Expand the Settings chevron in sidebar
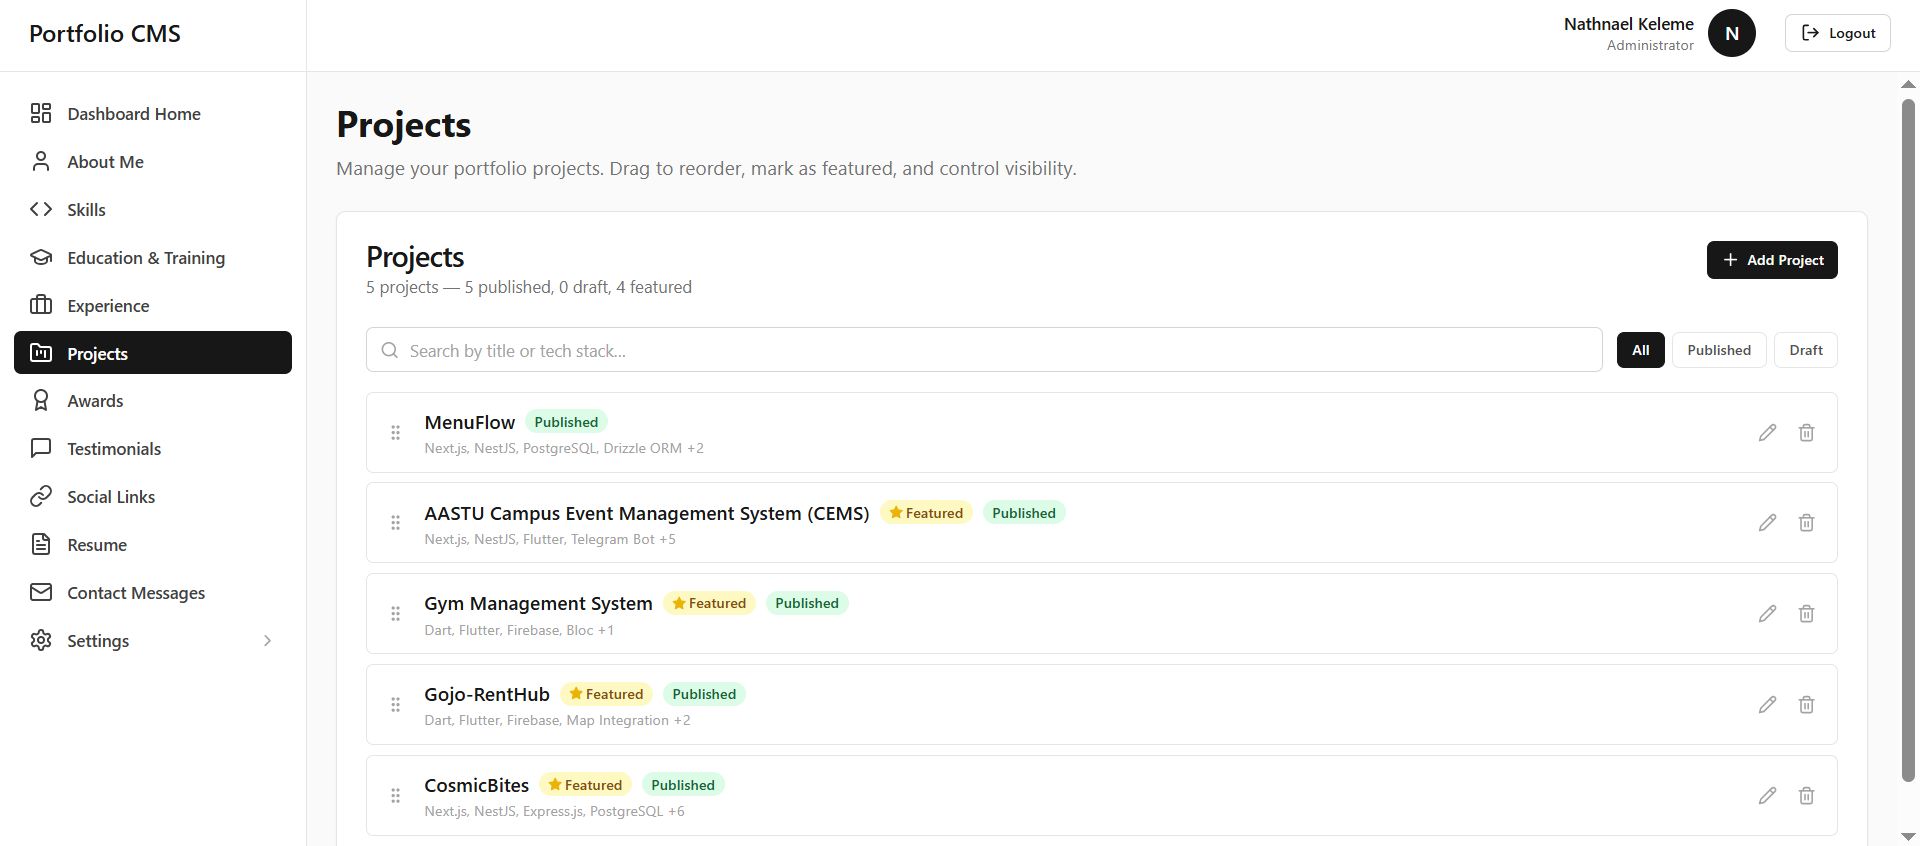The image size is (1920, 846). 267,640
